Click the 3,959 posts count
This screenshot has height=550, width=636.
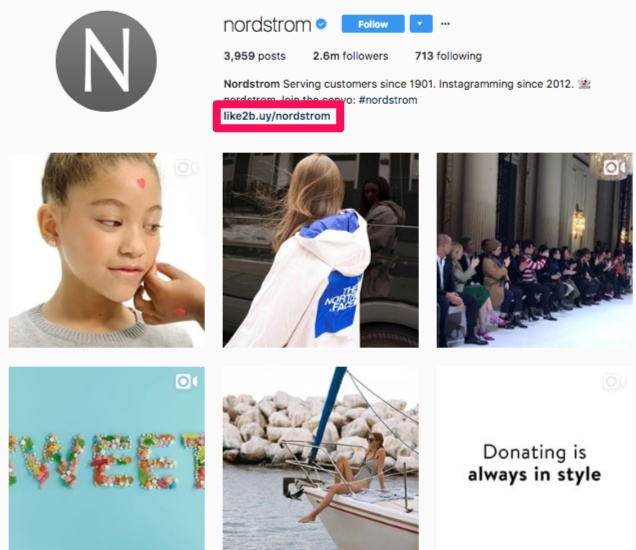254,56
